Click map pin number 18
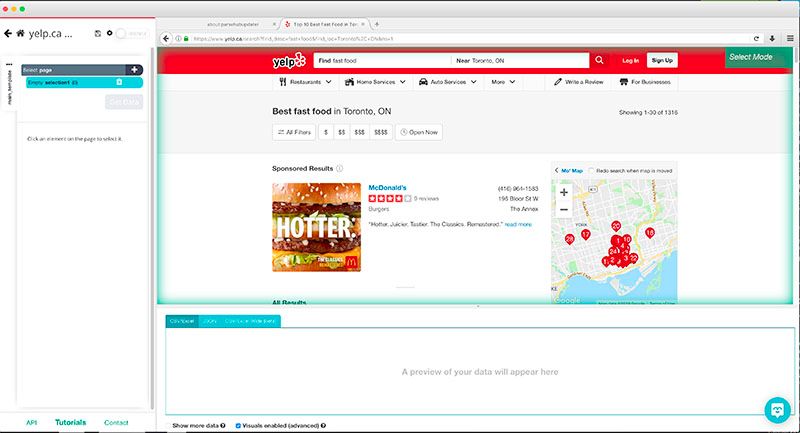The image size is (800, 433). (649, 233)
